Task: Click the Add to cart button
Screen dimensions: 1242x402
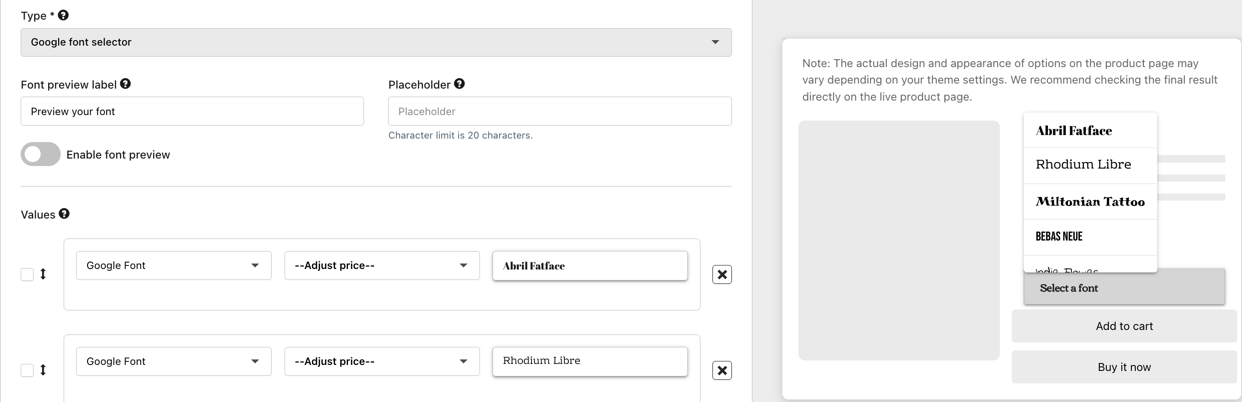Action: [x=1124, y=326]
